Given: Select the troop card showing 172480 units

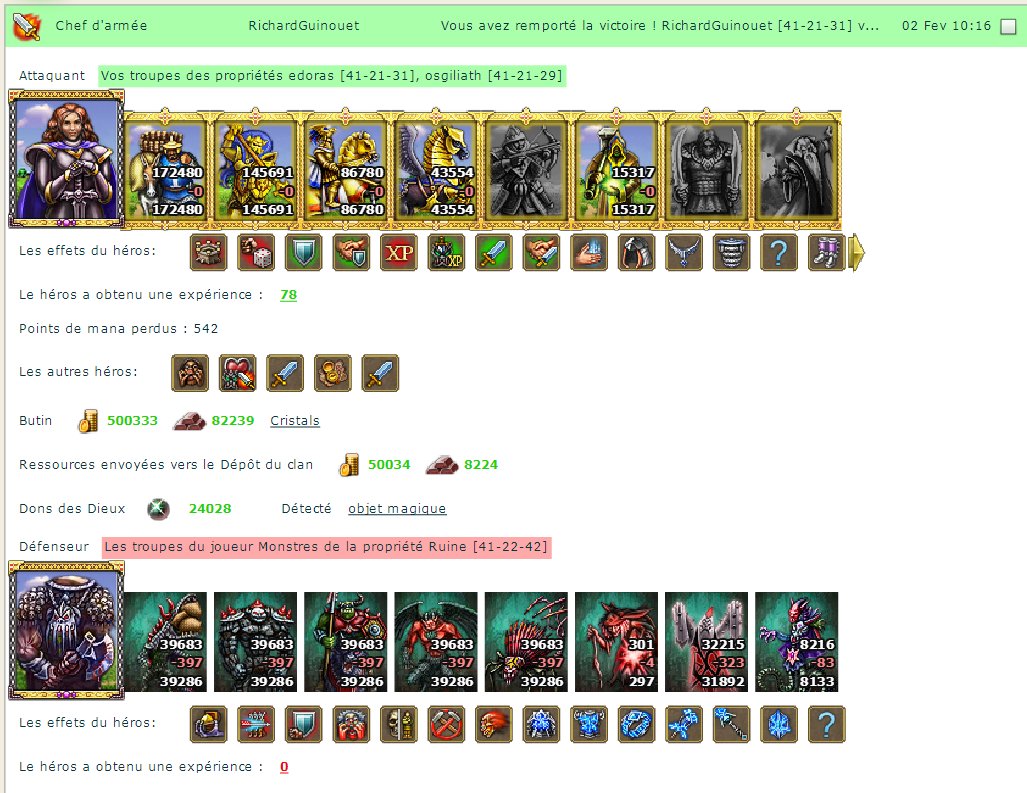Looking at the screenshot, I should point(165,169).
